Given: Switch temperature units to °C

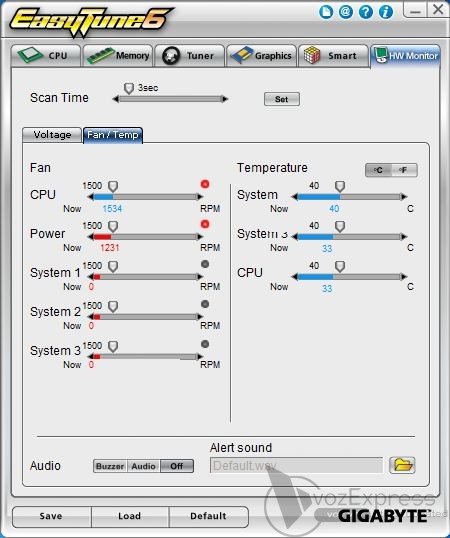Looking at the screenshot, I should (378, 170).
